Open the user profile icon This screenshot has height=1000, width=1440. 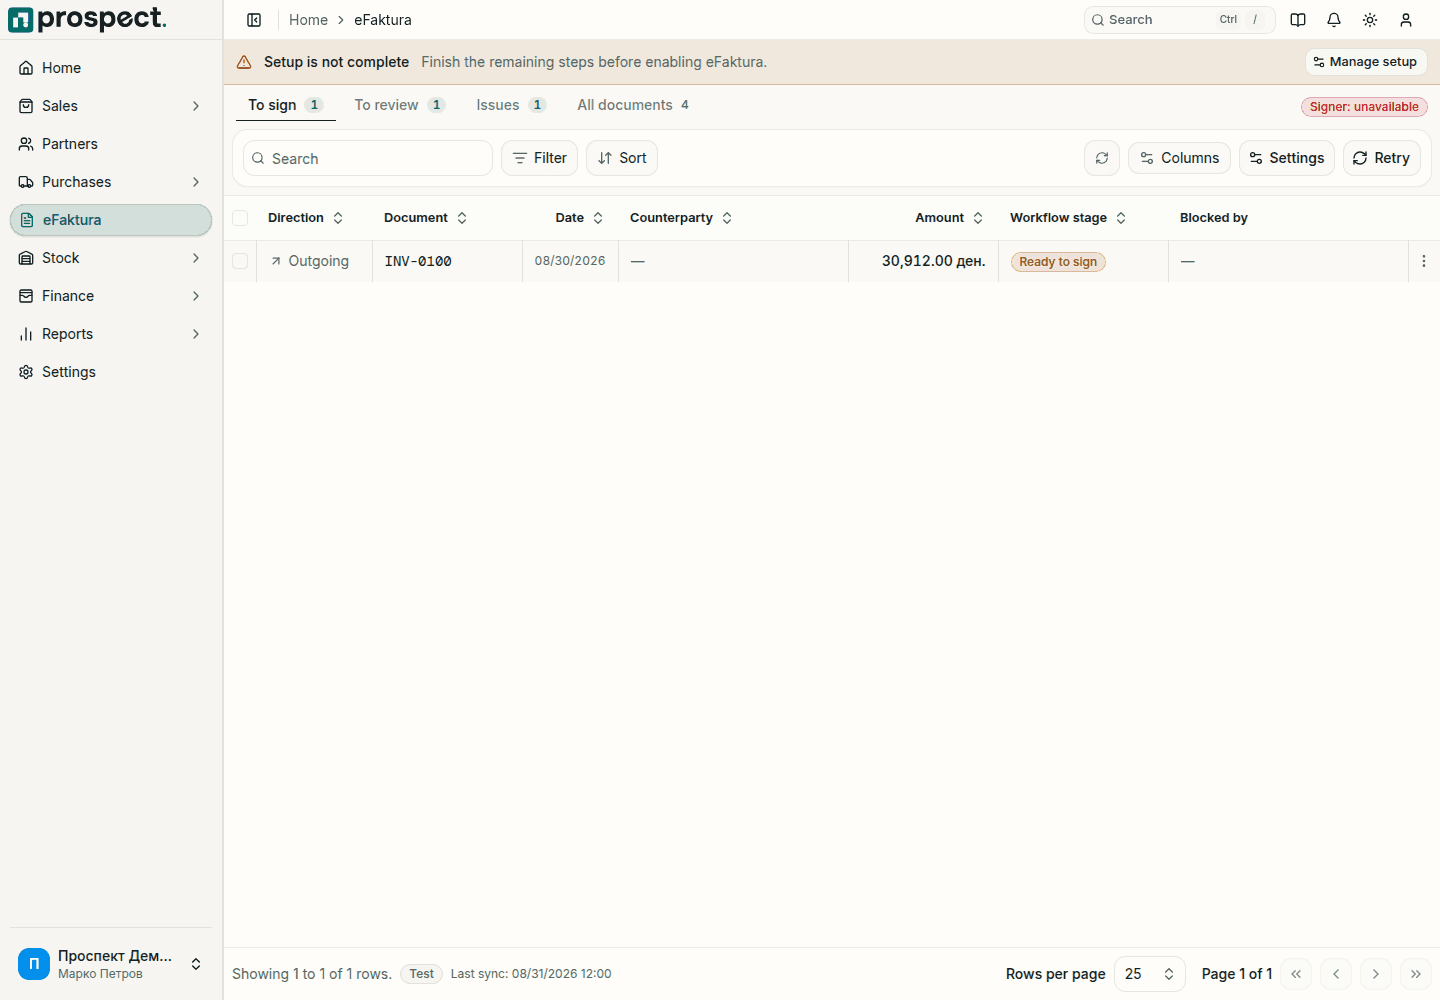(x=1406, y=20)
